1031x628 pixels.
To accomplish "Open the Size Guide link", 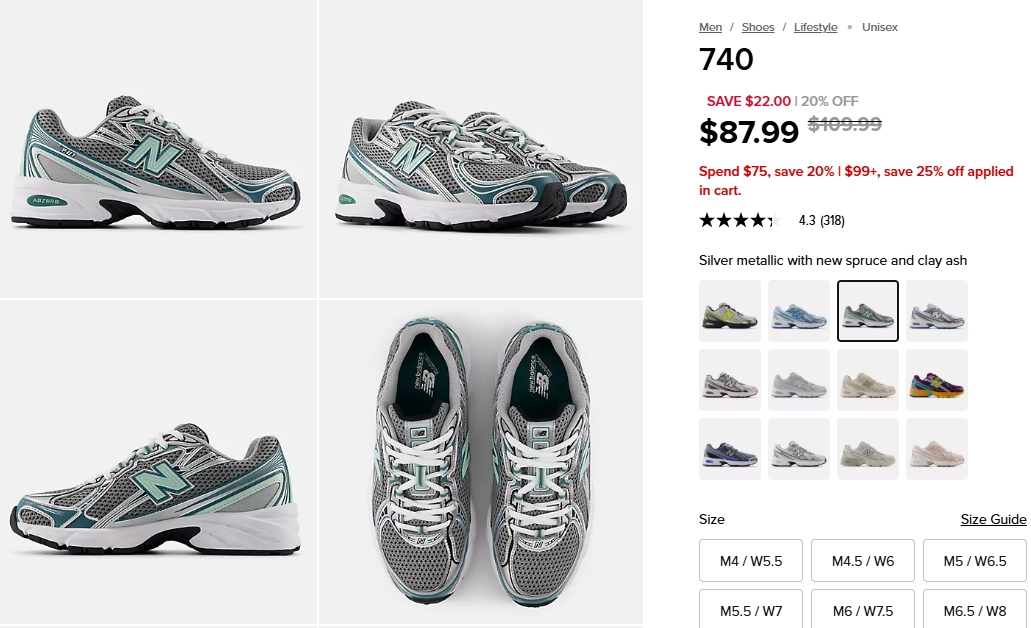I will pyautogui.click(x=994, y=519).
